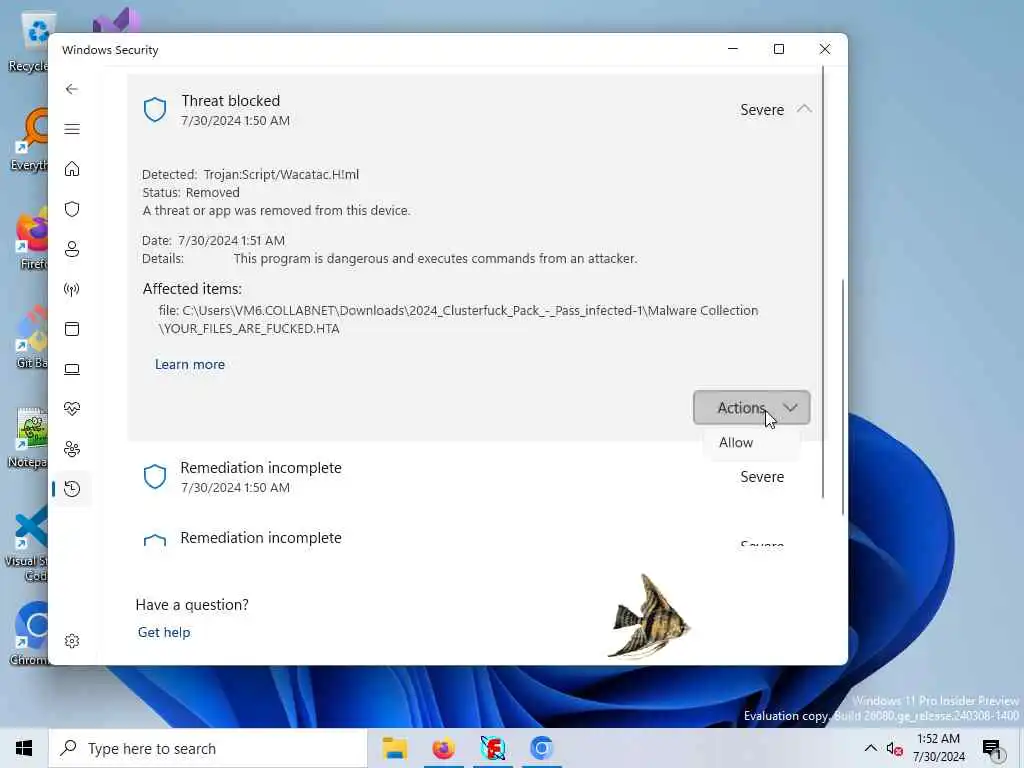The image size is (1024, 768).
Task: Select Protection history clock icon
Action: [72, 489]
